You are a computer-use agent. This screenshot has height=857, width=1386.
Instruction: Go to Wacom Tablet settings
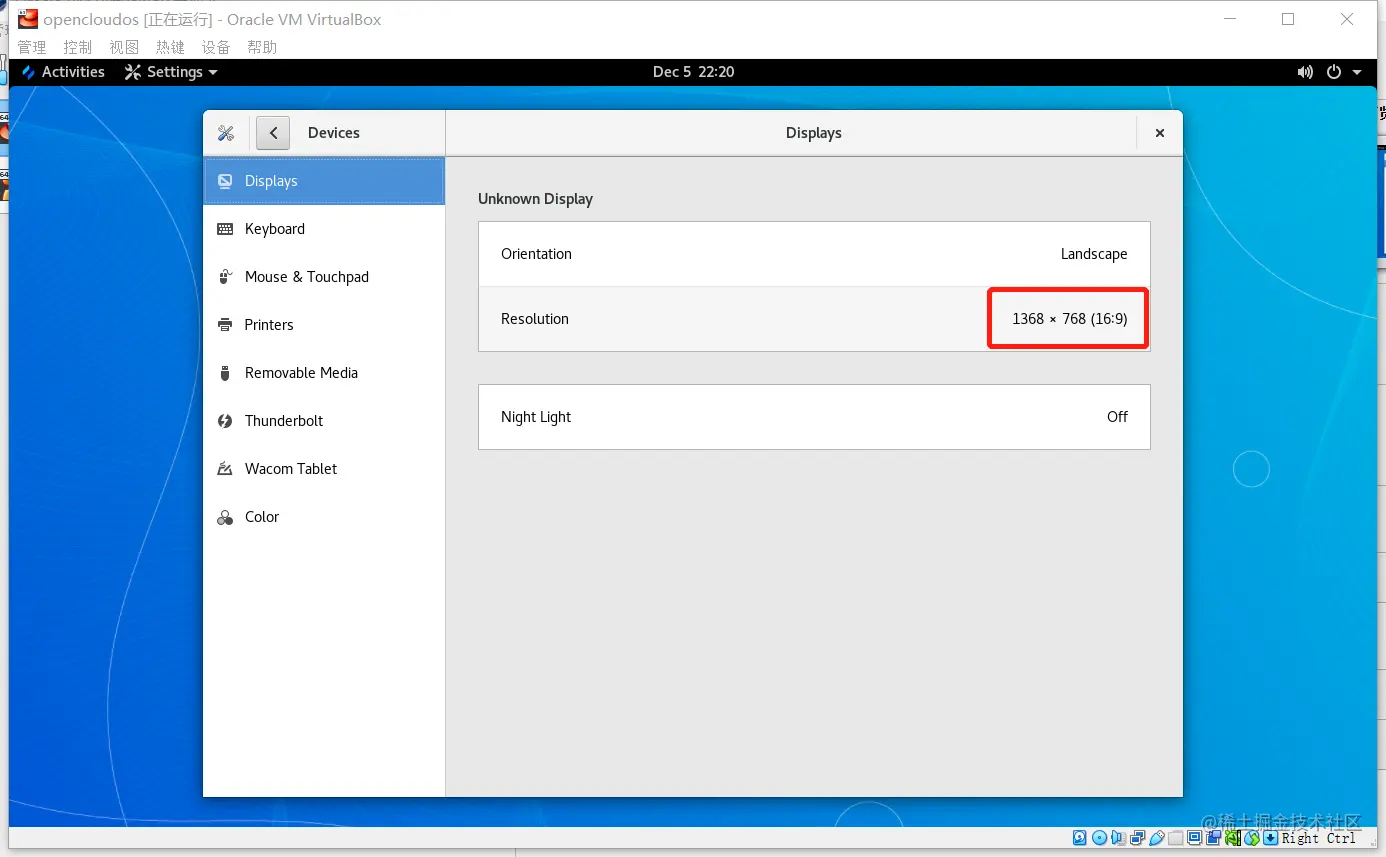pos(324,469)
